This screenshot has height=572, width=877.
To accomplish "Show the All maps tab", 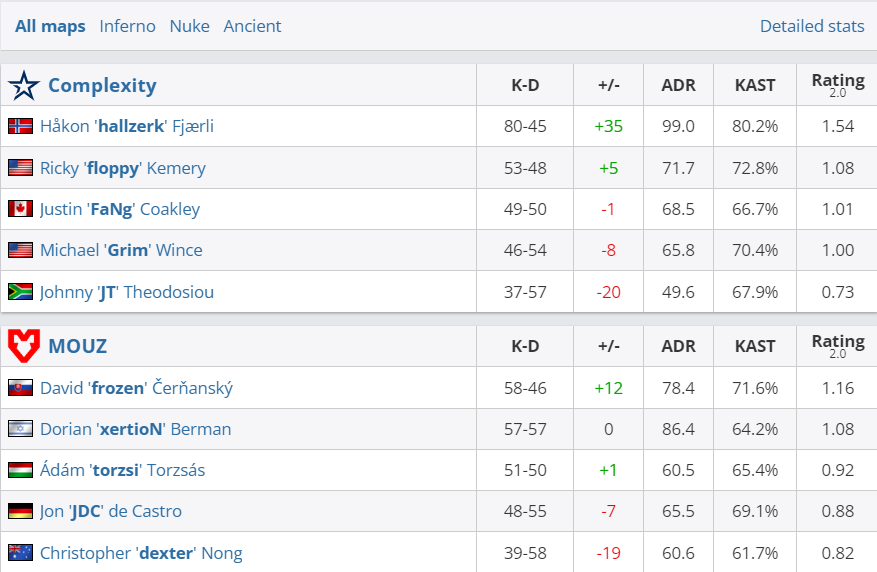I will click(50, 26).
